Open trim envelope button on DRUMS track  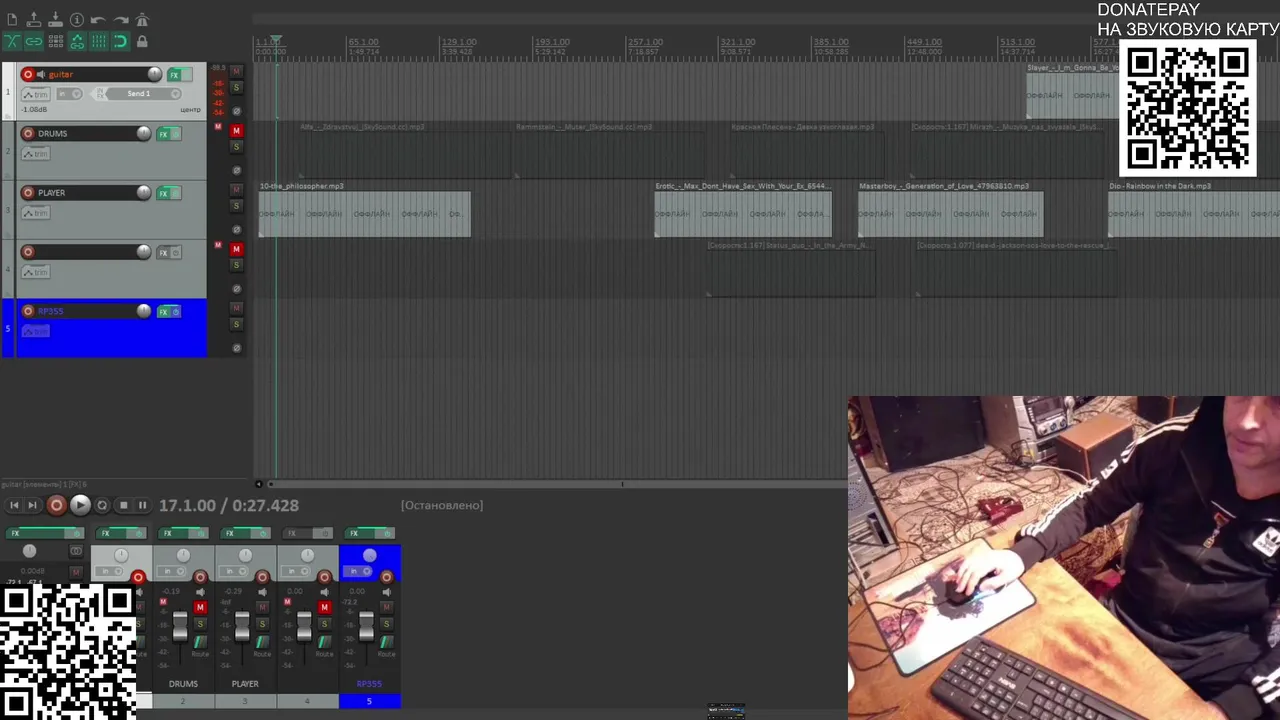pyautogui.click(x=35, y=153)
